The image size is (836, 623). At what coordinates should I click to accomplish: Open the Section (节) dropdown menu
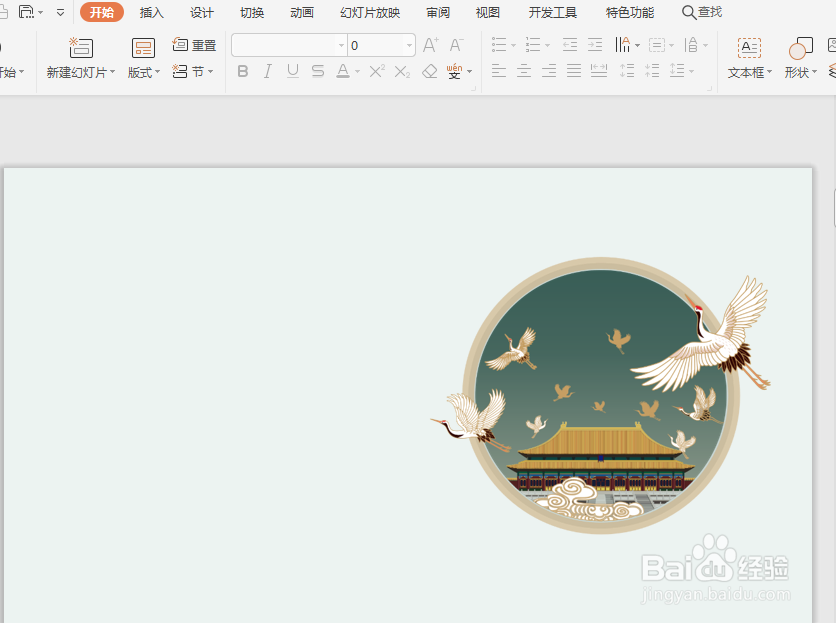tap(195, 71)
